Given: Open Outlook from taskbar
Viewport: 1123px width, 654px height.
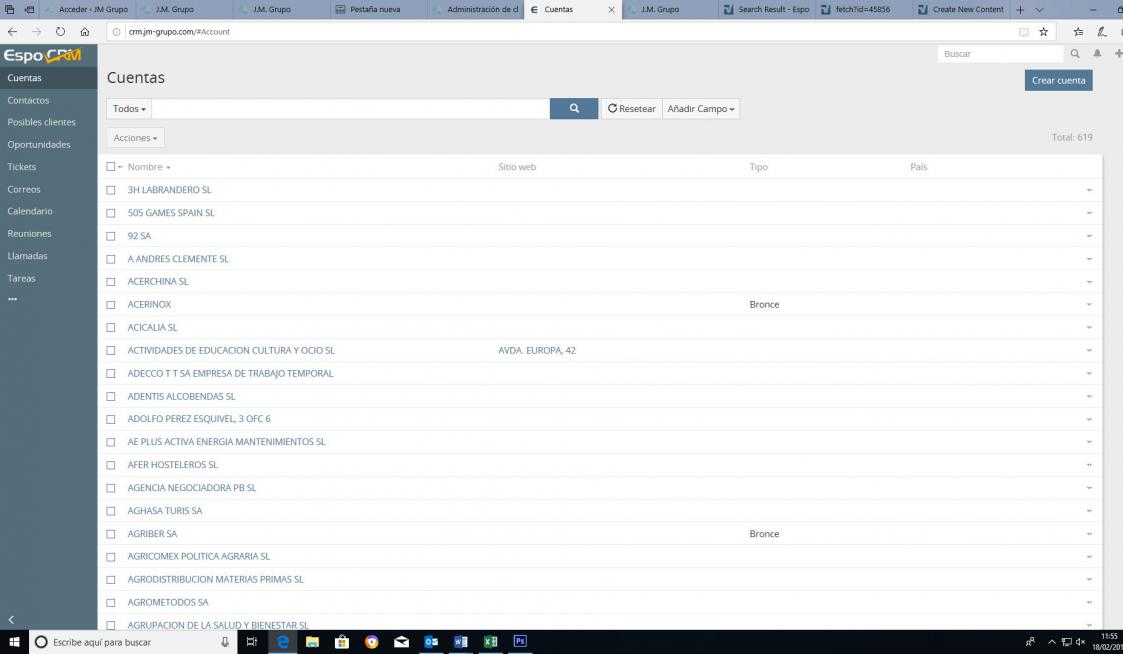Looking at the screenshot, I should pos(430,642).
